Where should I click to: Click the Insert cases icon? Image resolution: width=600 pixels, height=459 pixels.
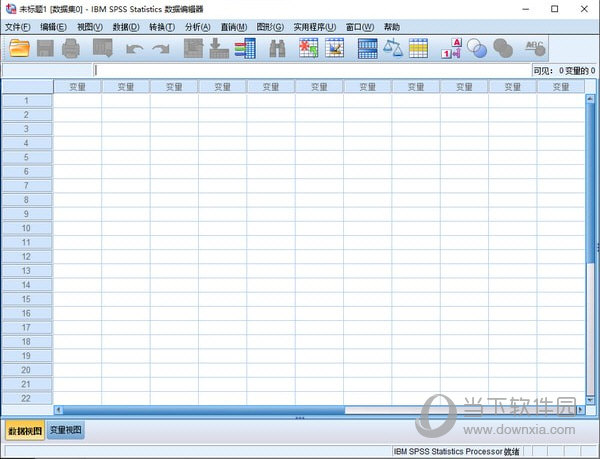308,48
